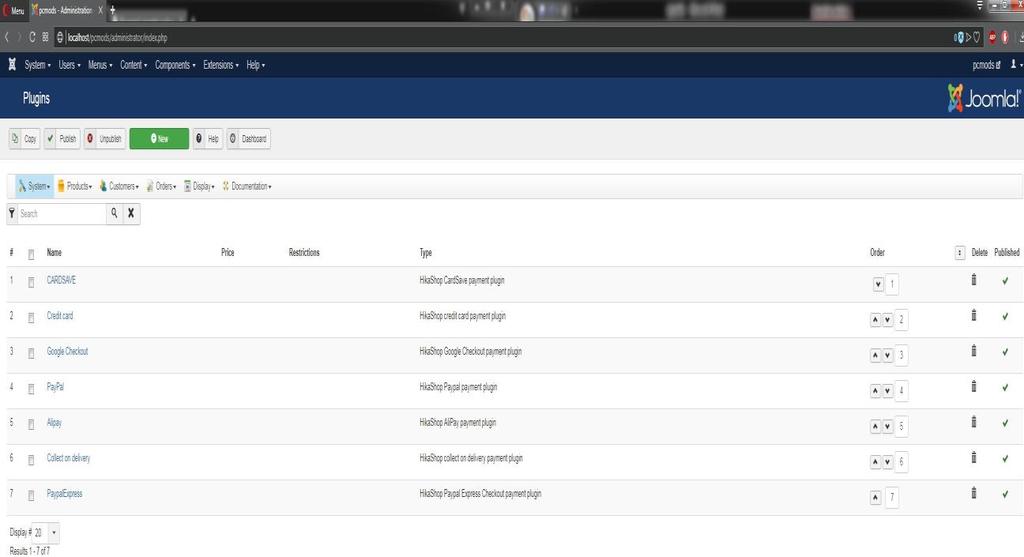Open the Joomla Extensions menu
The height and width of the screenshot is (557, 1024).
[x=221, y=65]
